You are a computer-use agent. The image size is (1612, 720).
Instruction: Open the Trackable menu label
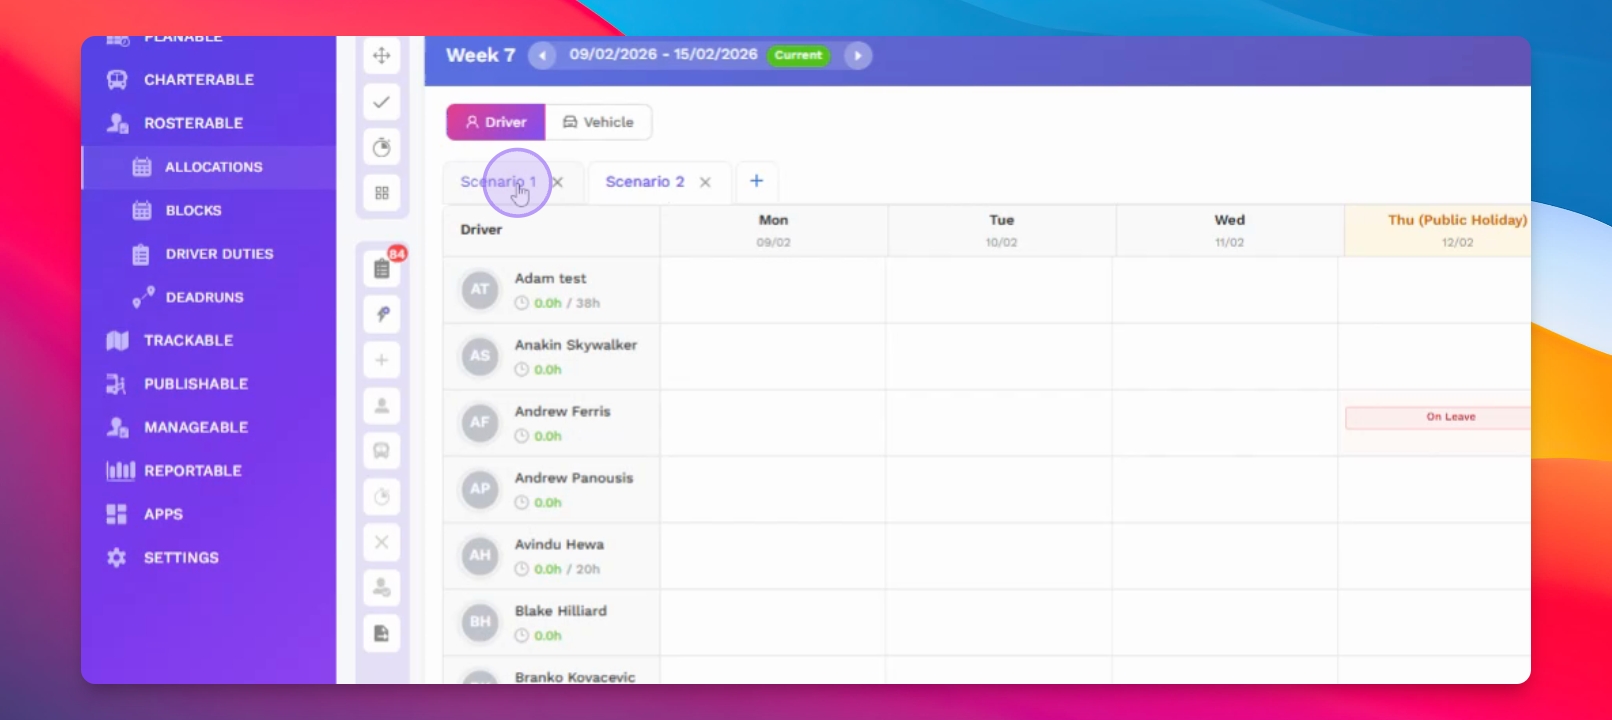(x=189, y=341)
